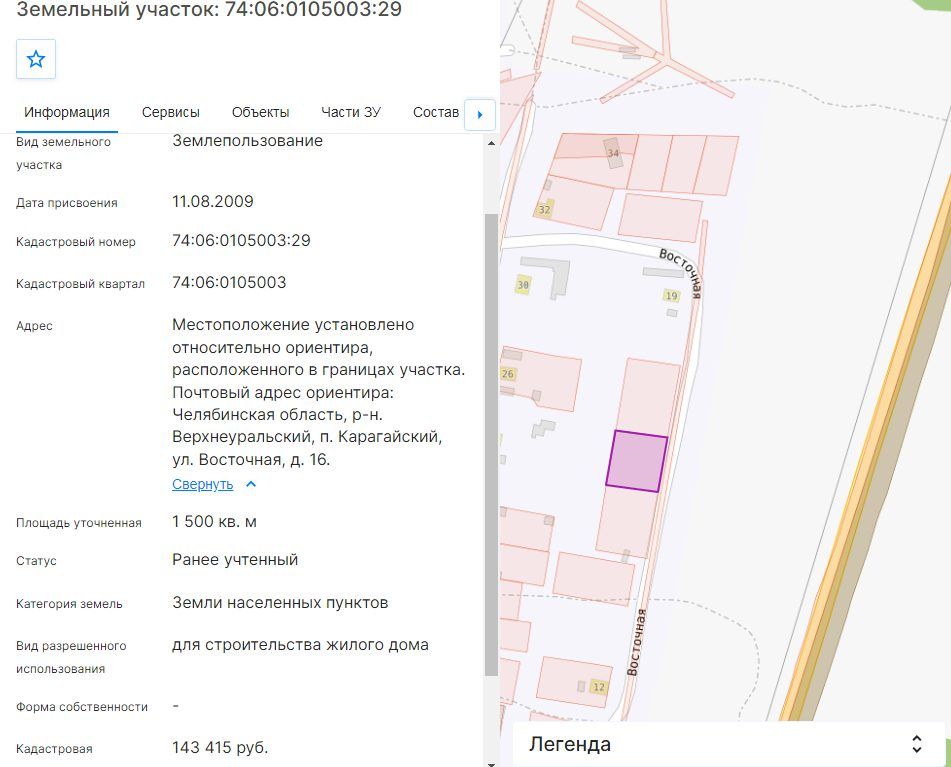
Task: Click value для строительства жилого дома
Action: point(301,645)
